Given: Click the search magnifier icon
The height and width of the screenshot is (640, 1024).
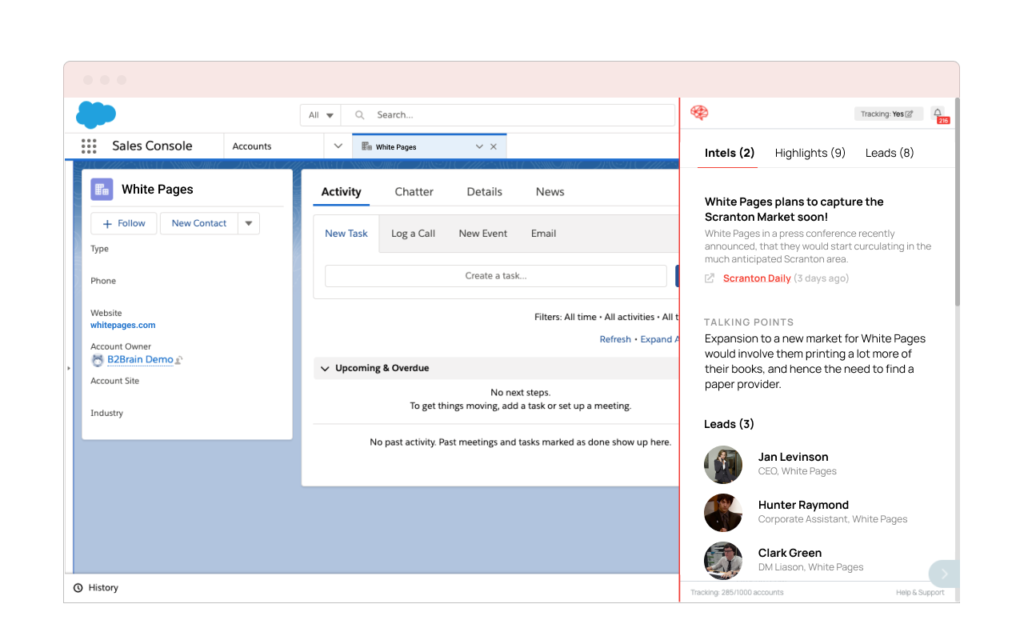Looking at the screenshot, I should [359, 115].
